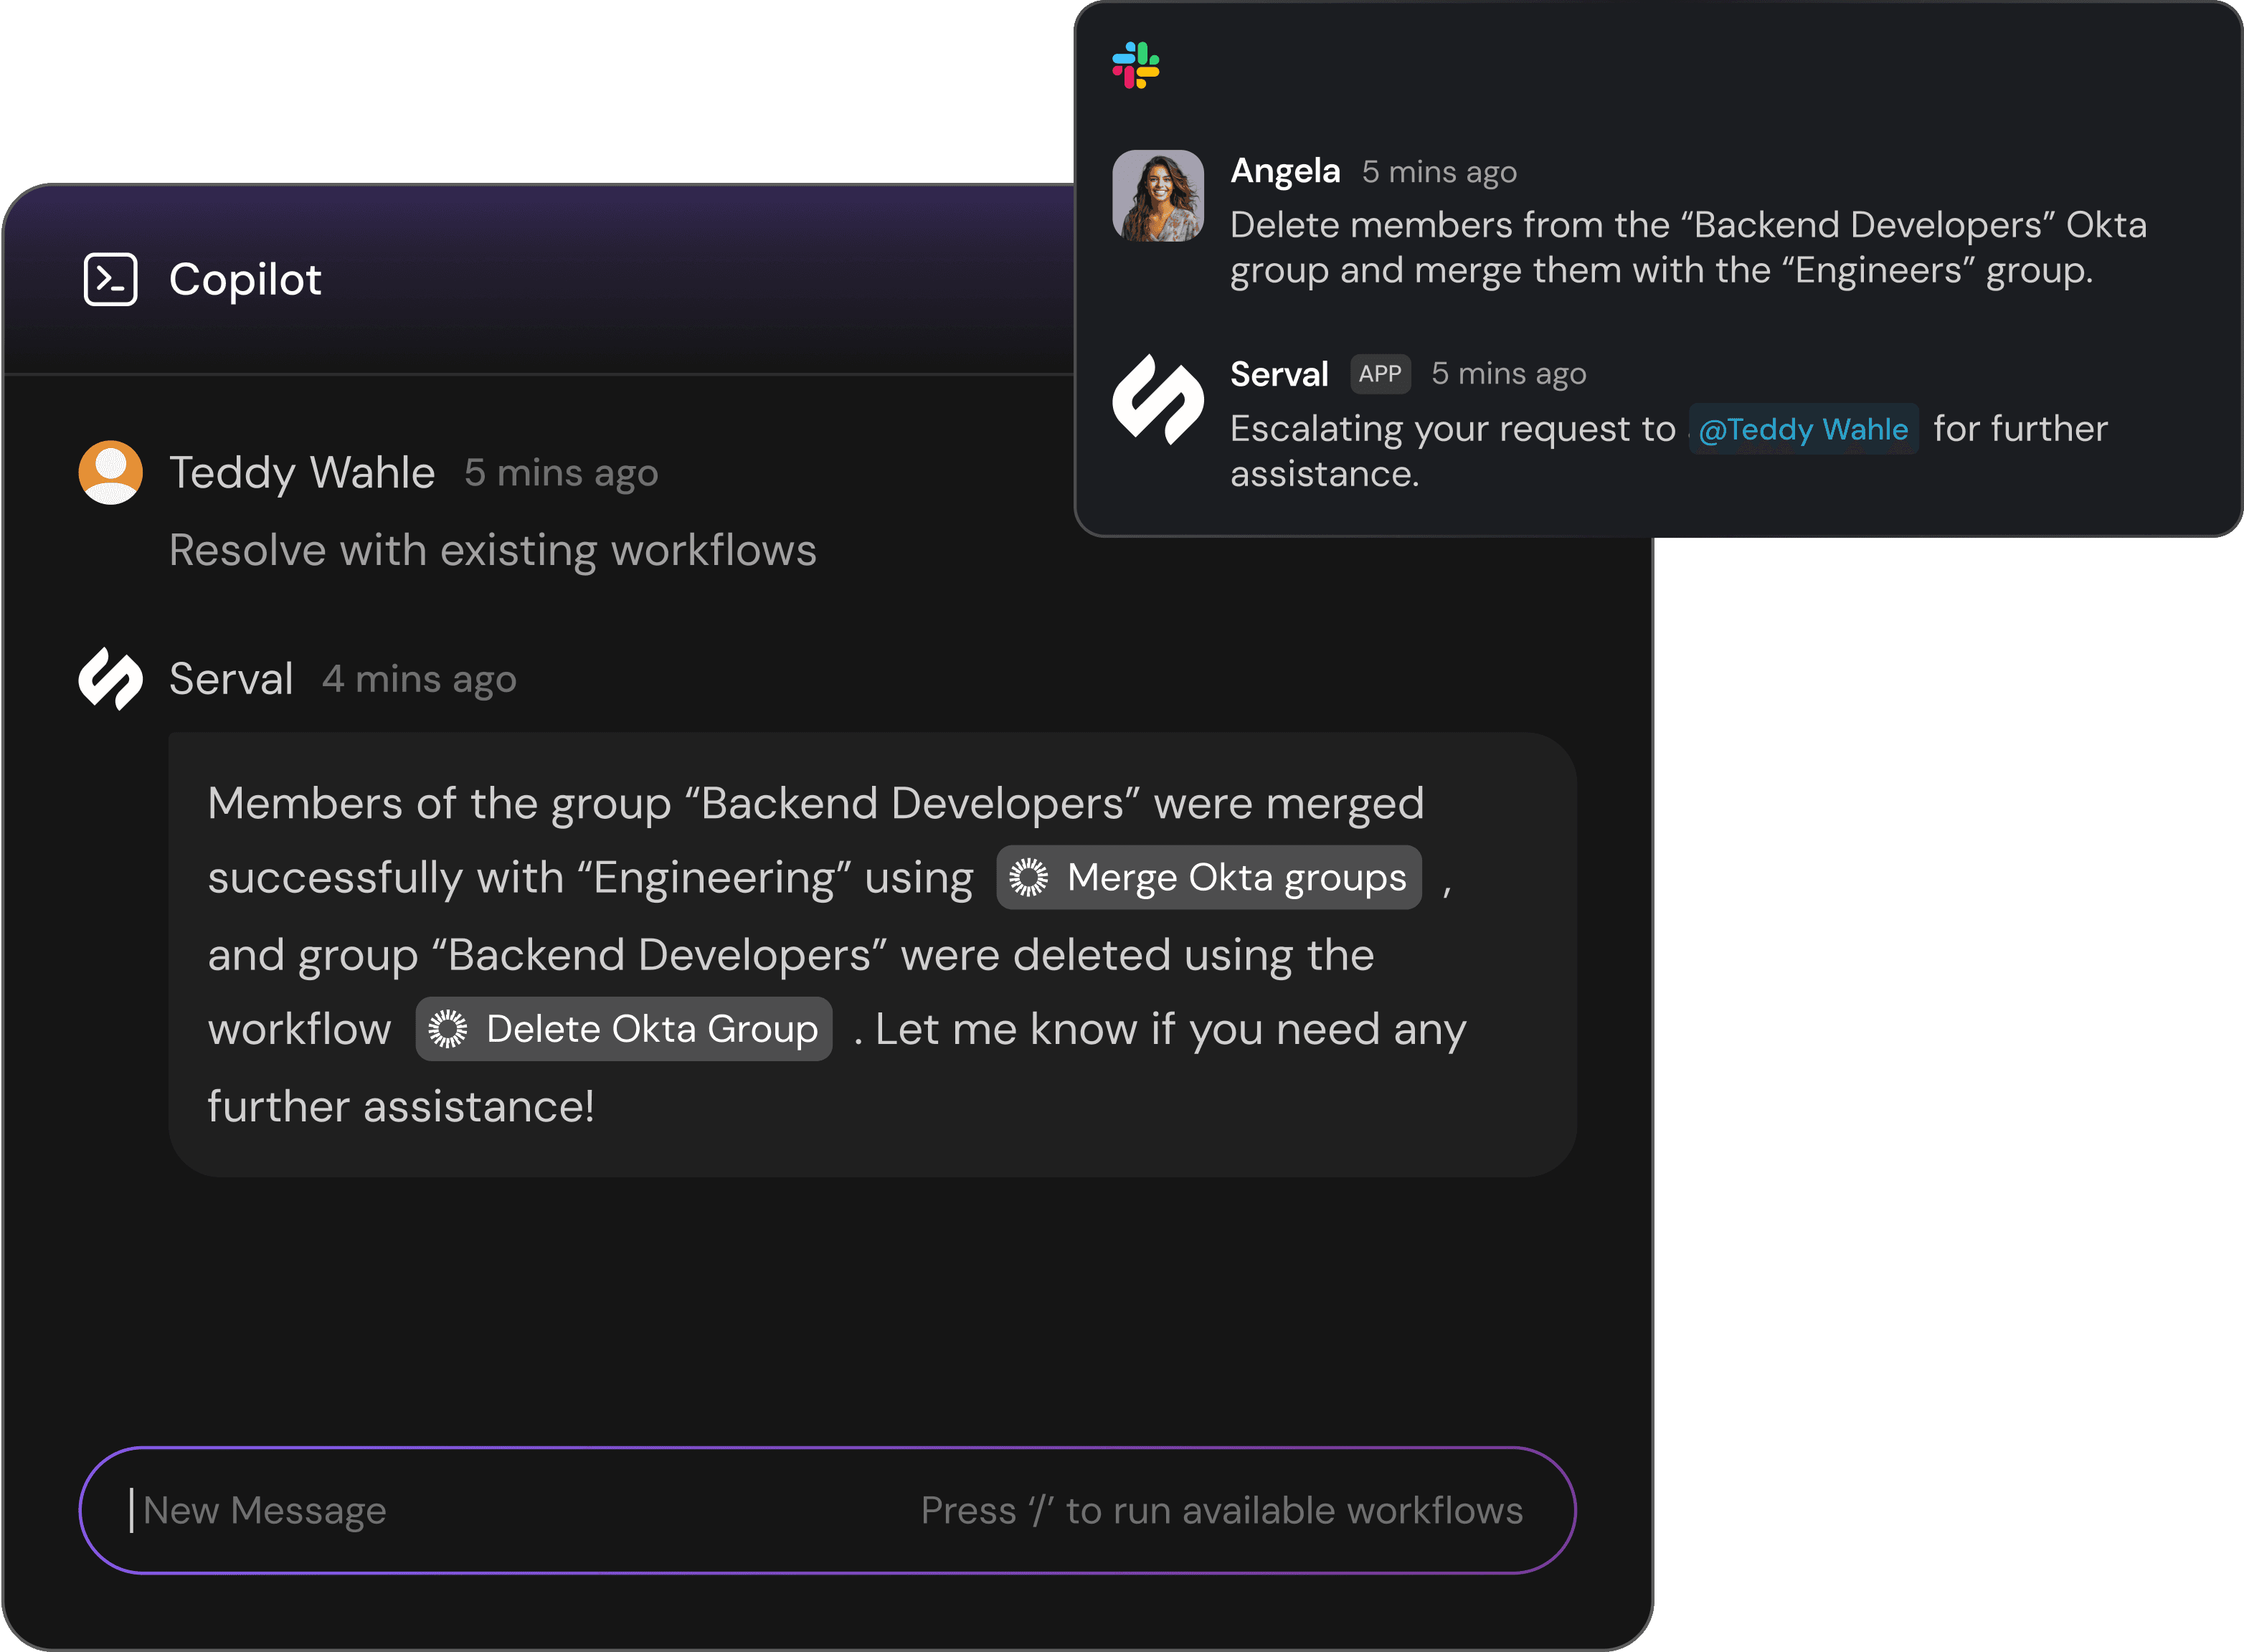The height and width of the screenshot is (1652, 2244).
Task: Click the Serval sender name in Copilot
Action: [x=231, y=679]
